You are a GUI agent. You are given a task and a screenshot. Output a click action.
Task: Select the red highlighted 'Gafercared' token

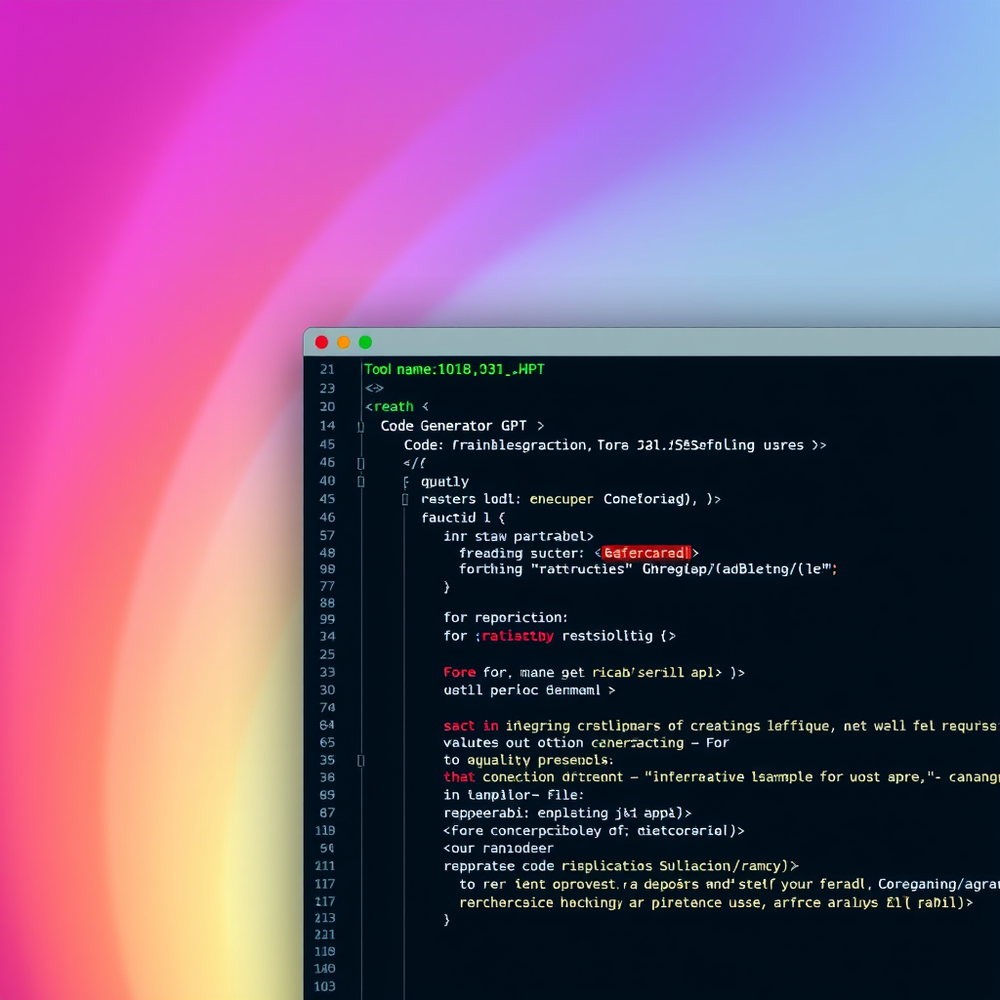pos(646,553)
